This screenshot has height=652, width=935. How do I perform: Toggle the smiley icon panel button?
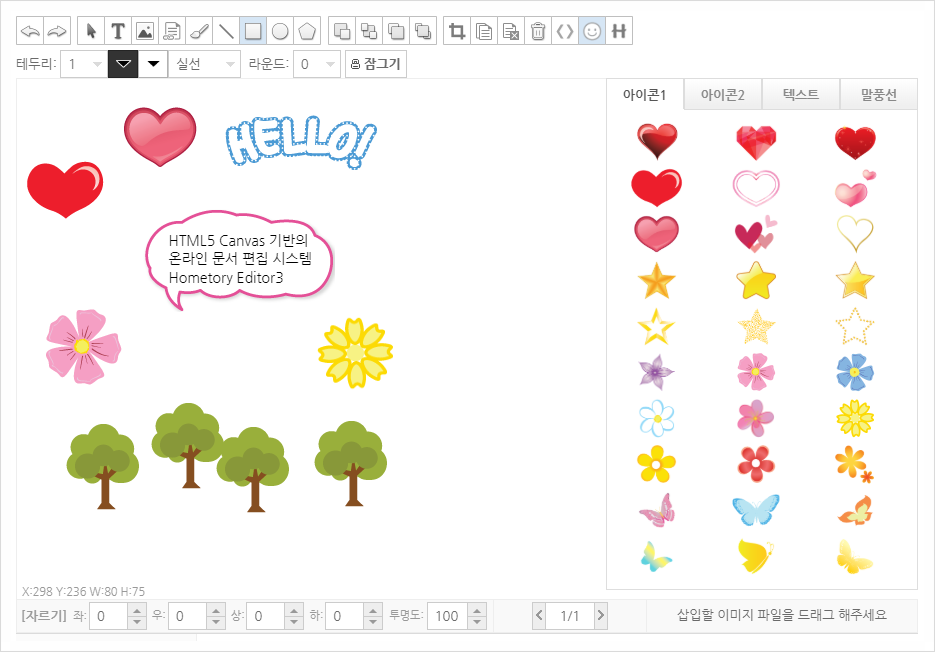click(592, 31)
